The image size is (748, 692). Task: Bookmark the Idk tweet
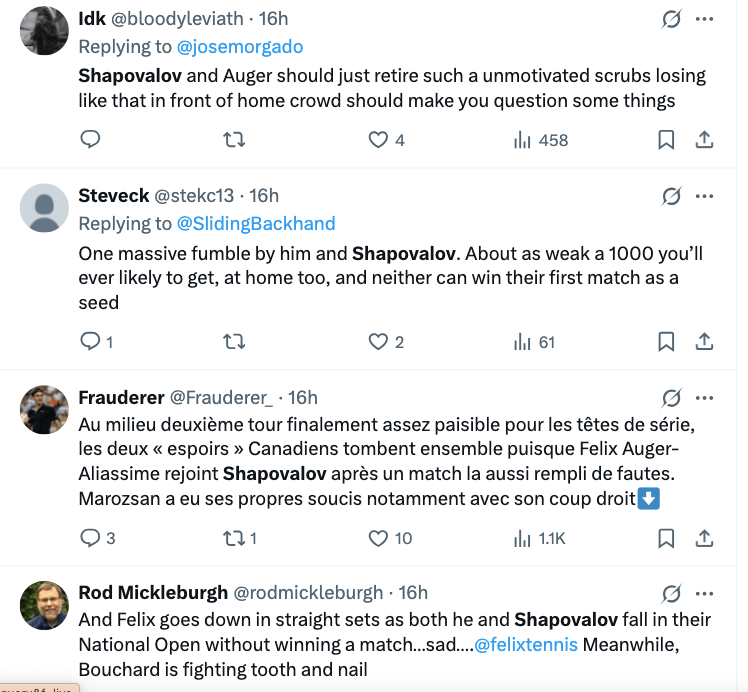(666, 140)
